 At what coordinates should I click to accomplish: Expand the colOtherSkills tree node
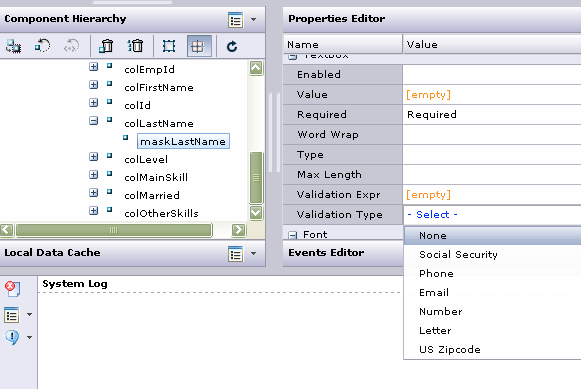pos(93,211)
